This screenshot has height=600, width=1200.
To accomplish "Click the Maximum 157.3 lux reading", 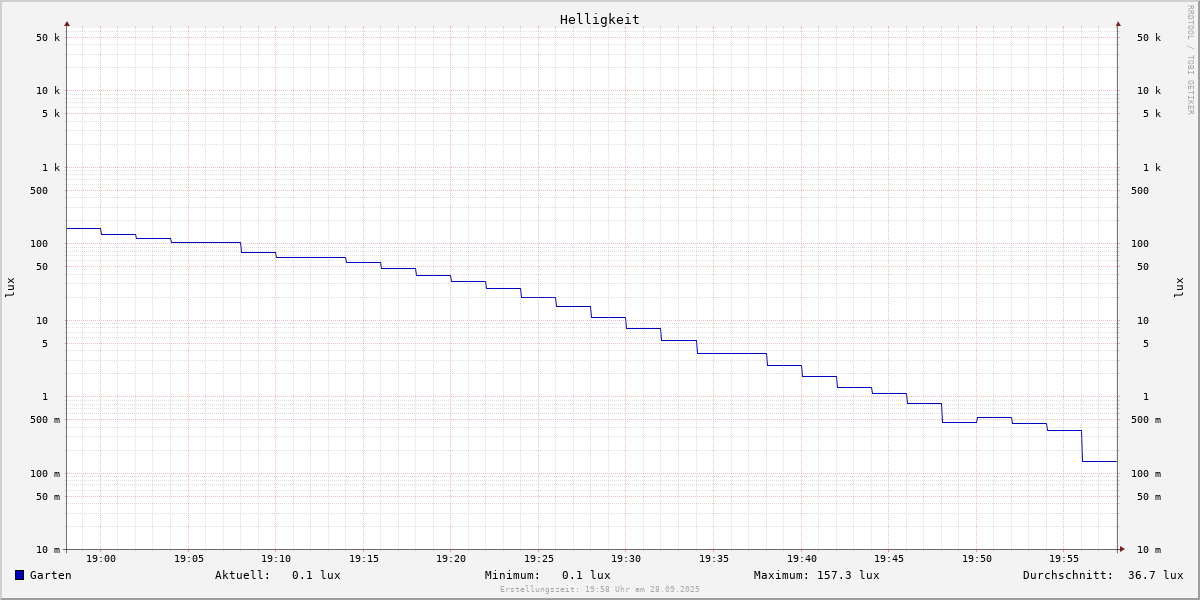I will point(817,575).
